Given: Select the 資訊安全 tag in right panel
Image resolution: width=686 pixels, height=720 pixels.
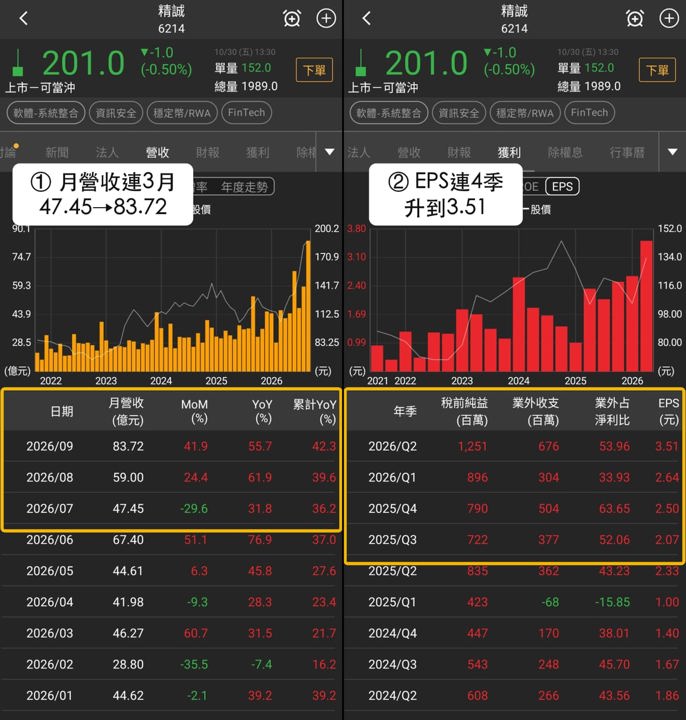Looking at the screenshot, I should coord(459,113).
